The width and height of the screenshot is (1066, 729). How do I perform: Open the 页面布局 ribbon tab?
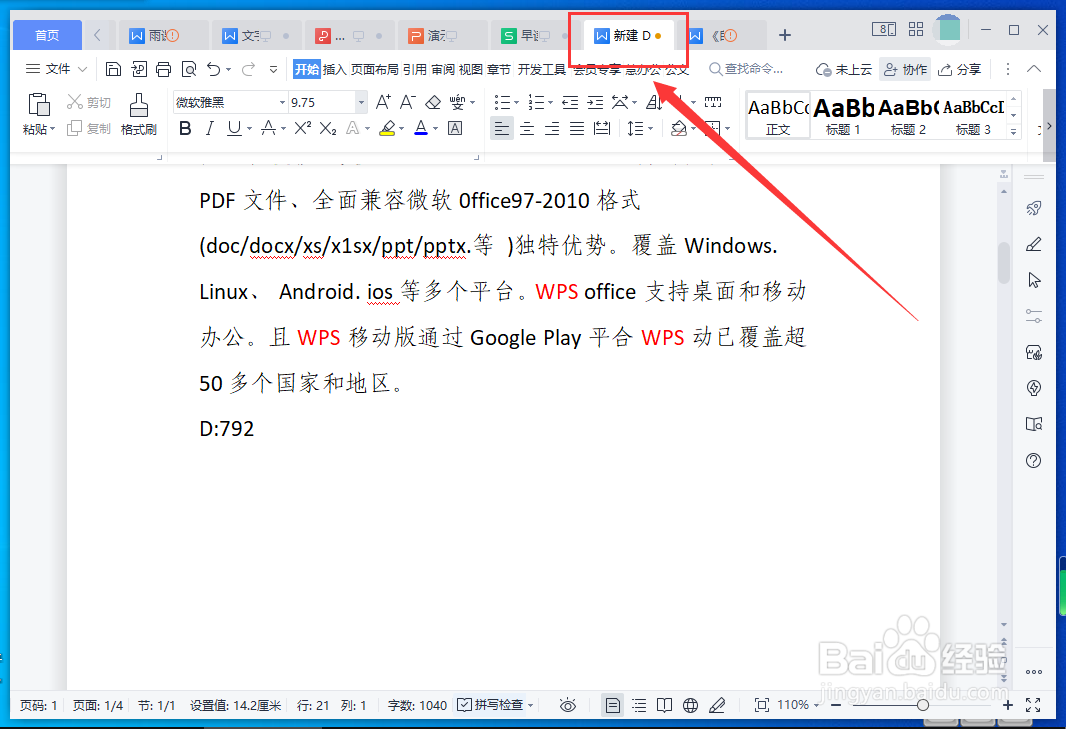pyautogui.click(x=375, y=69)
